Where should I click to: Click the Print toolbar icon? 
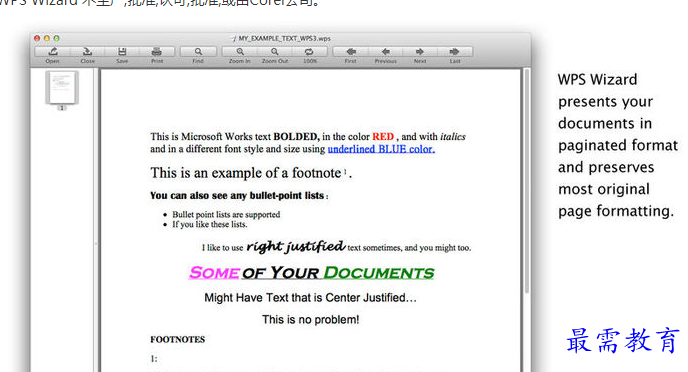[x=157, y=52]
